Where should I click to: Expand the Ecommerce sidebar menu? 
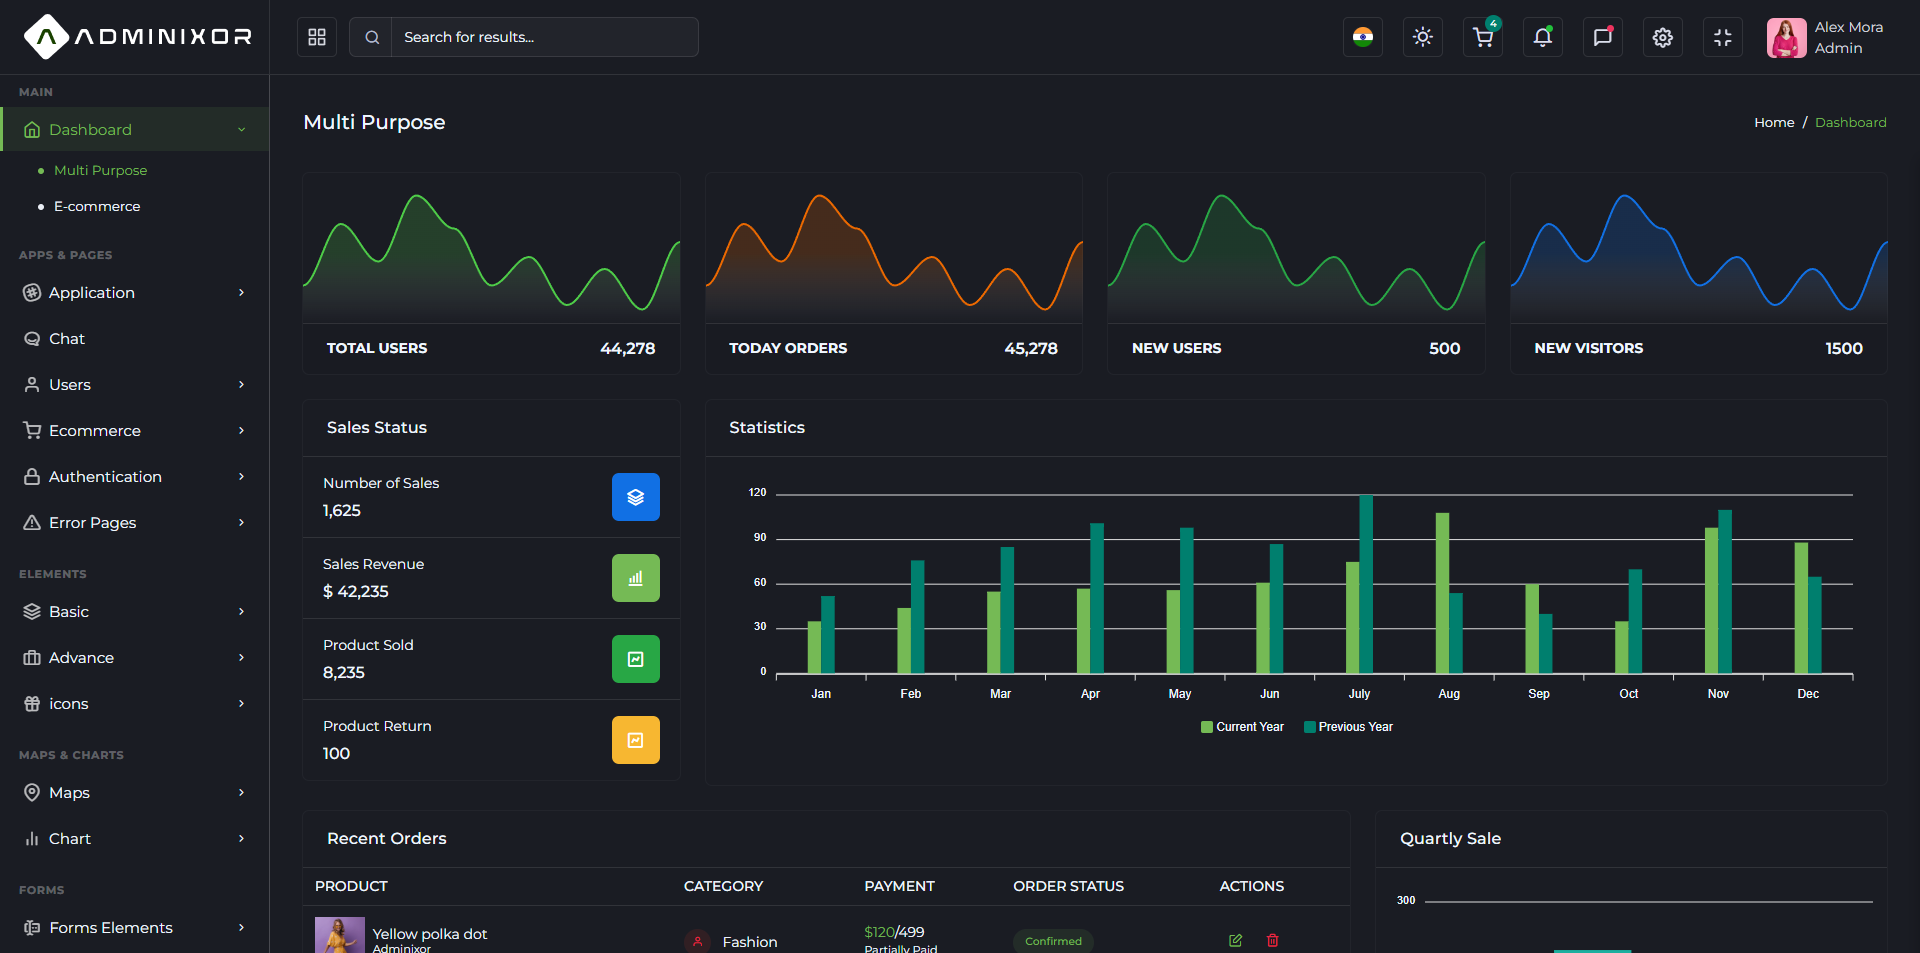click(x=134, y=430)
